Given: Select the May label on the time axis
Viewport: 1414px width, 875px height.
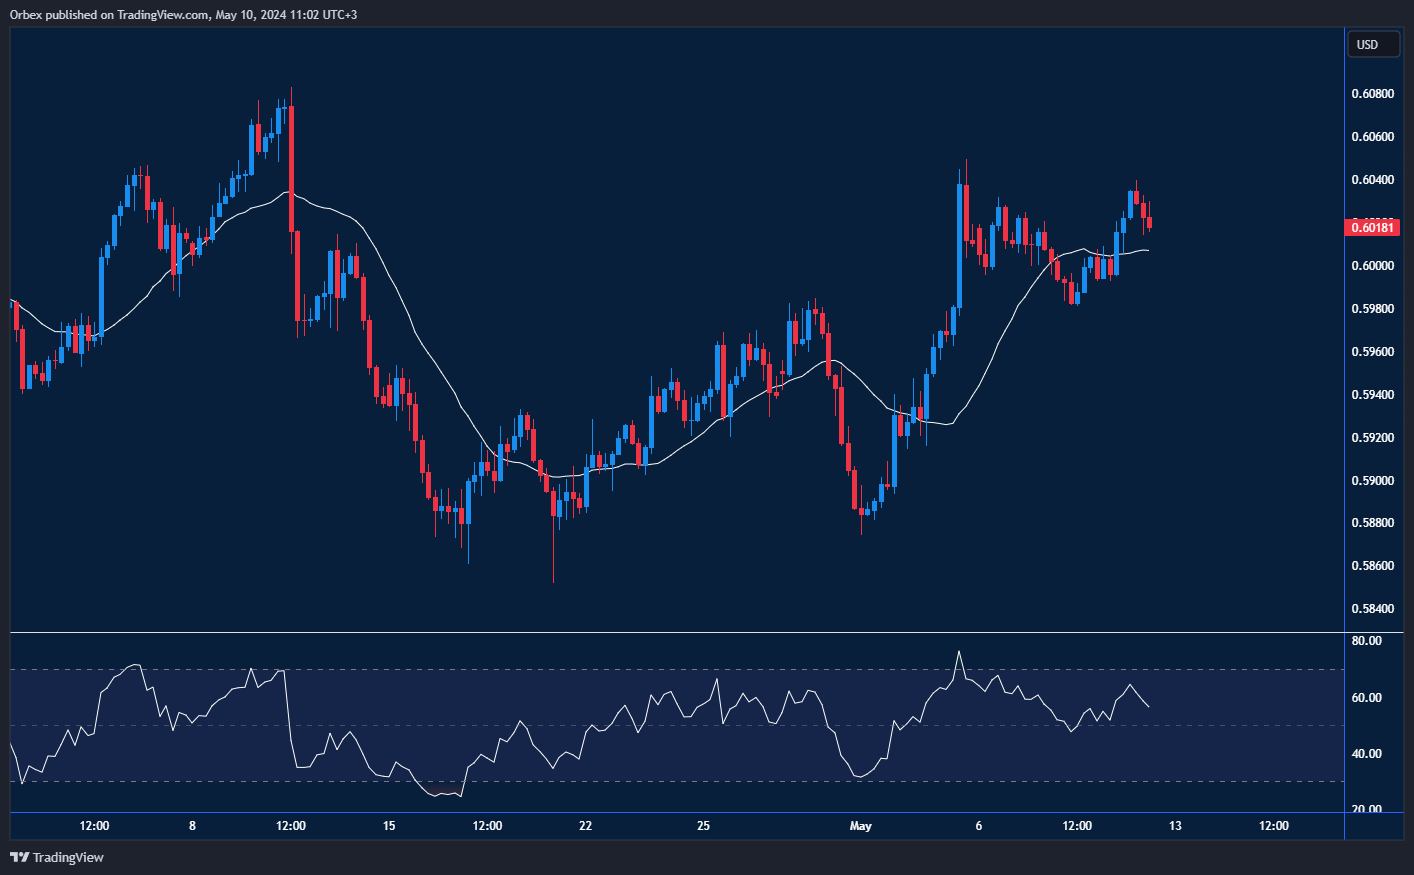Looking at the screenshot, I should [860, 826].
